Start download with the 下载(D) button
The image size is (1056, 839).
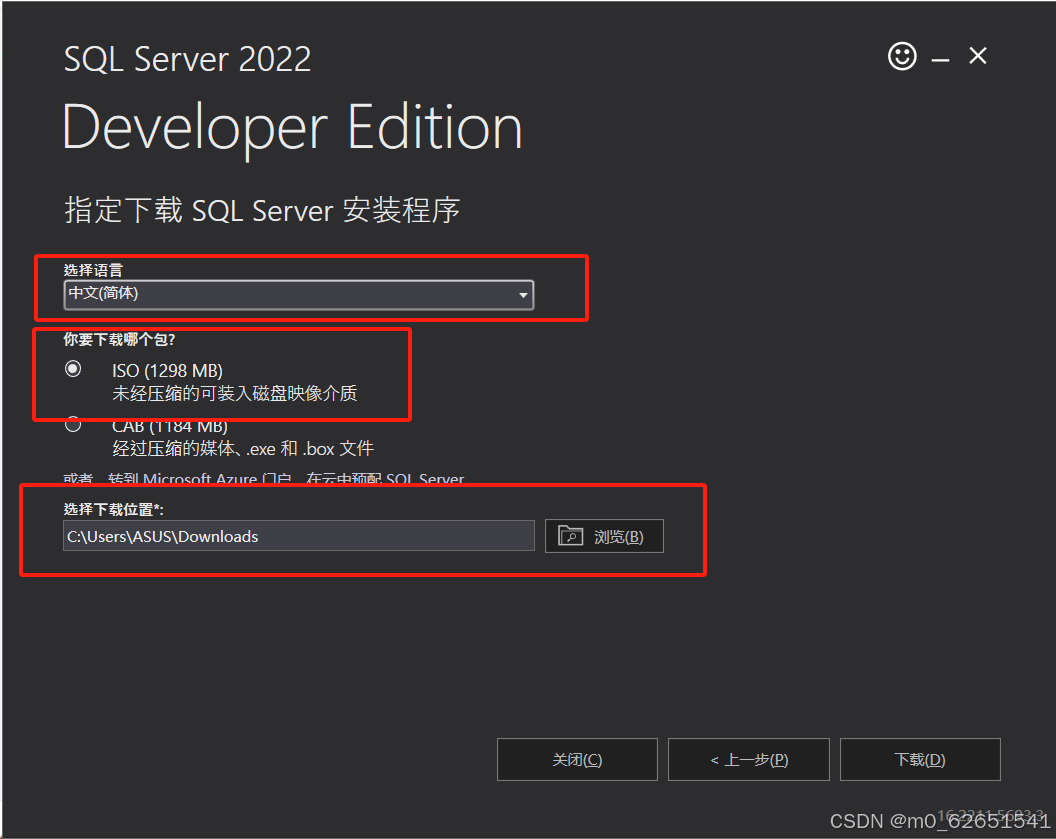tap(920, 760)
